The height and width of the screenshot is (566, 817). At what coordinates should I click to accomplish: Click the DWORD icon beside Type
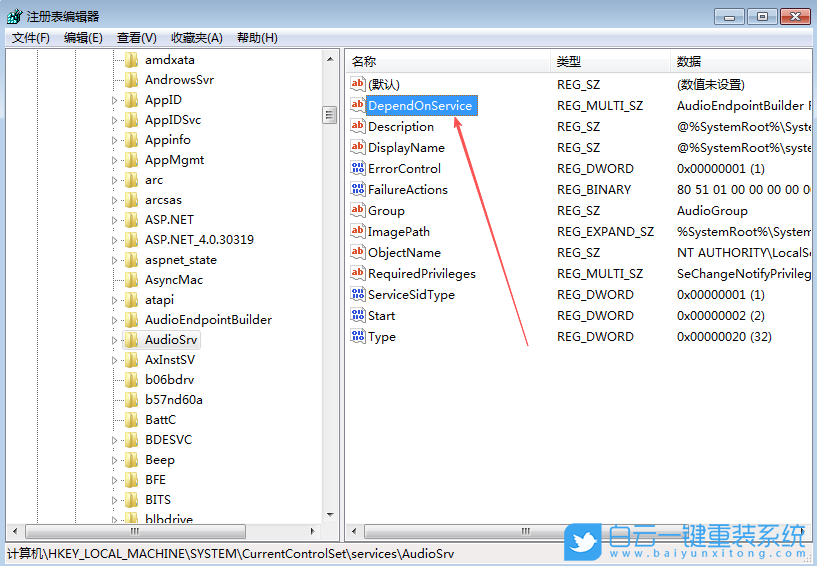pyautogui.click(x=357, y=336)
